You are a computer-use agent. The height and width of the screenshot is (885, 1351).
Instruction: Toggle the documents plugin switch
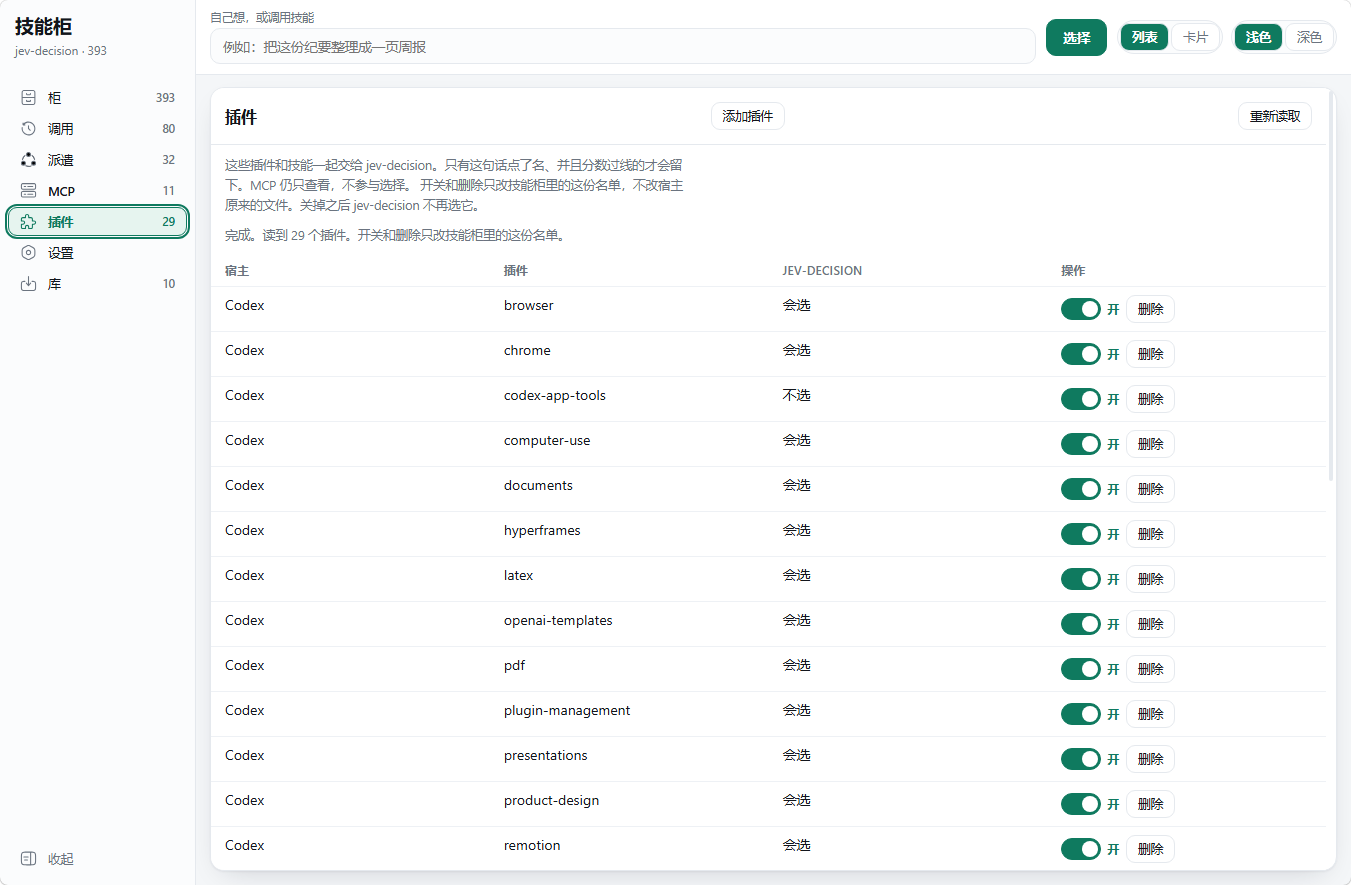[x=1081, y=489]
